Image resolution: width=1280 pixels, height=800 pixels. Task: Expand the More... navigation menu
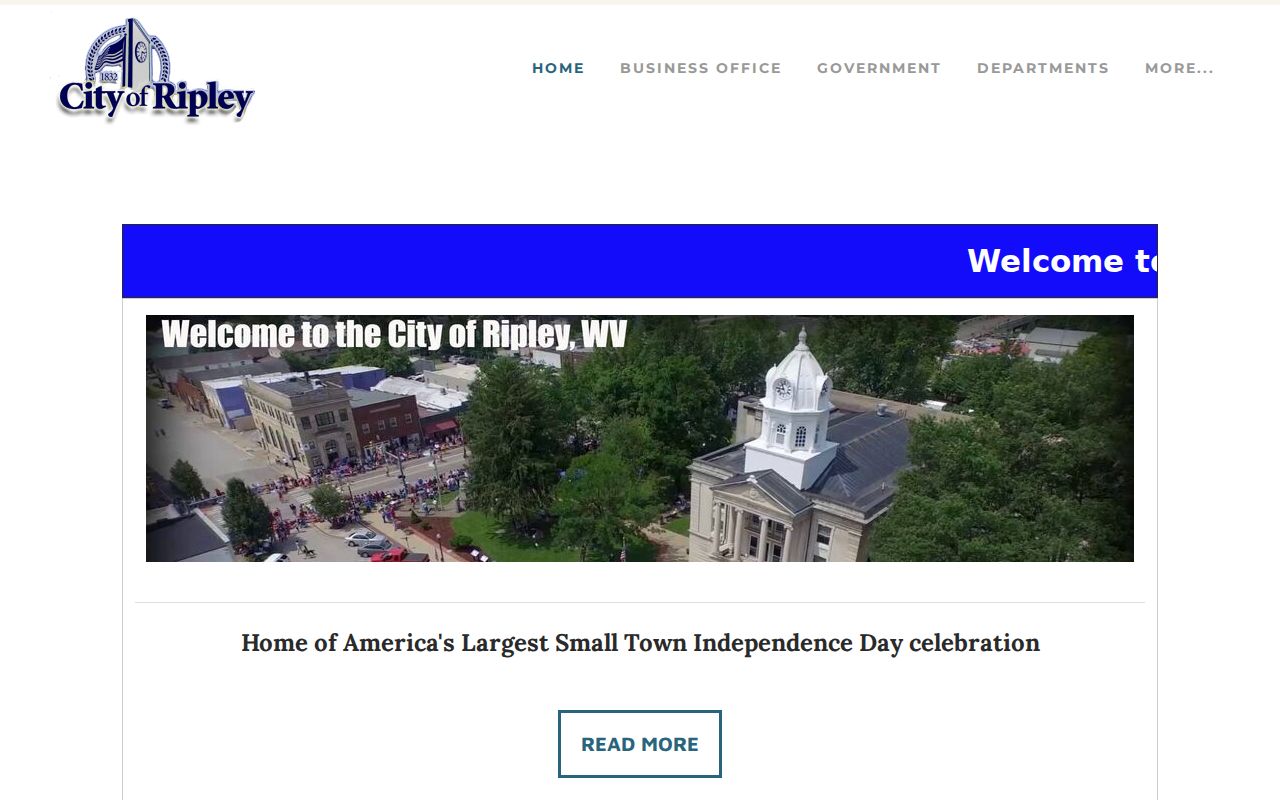pyautogui.click(x=1179, y=68)
